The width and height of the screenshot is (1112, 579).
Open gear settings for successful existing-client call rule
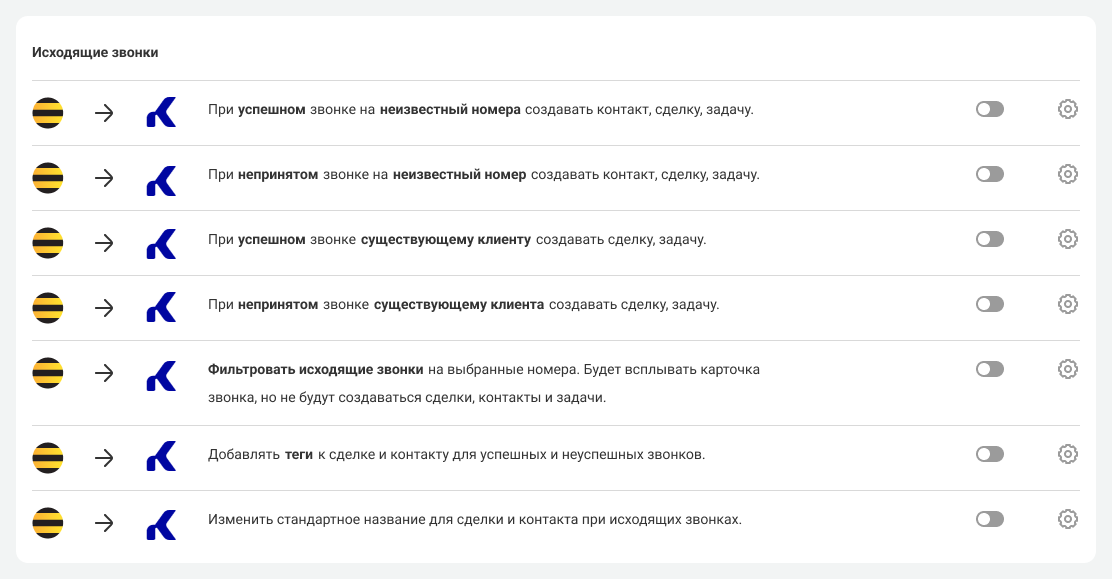point(1067,239)
